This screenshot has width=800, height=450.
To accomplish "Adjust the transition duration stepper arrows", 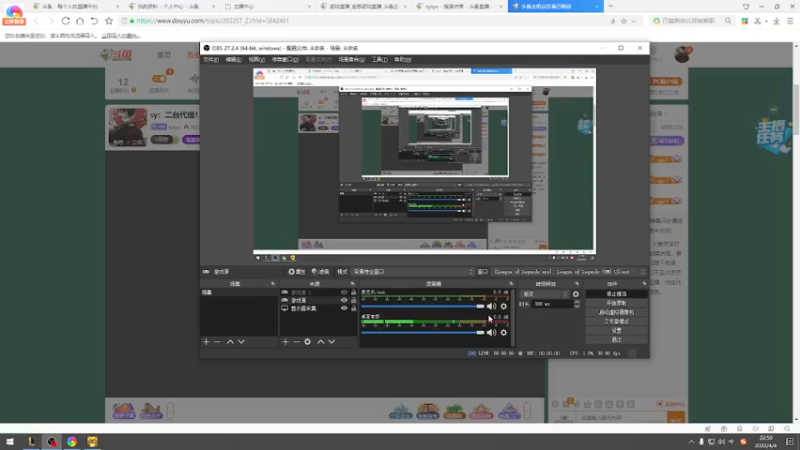I will [577, 304].
